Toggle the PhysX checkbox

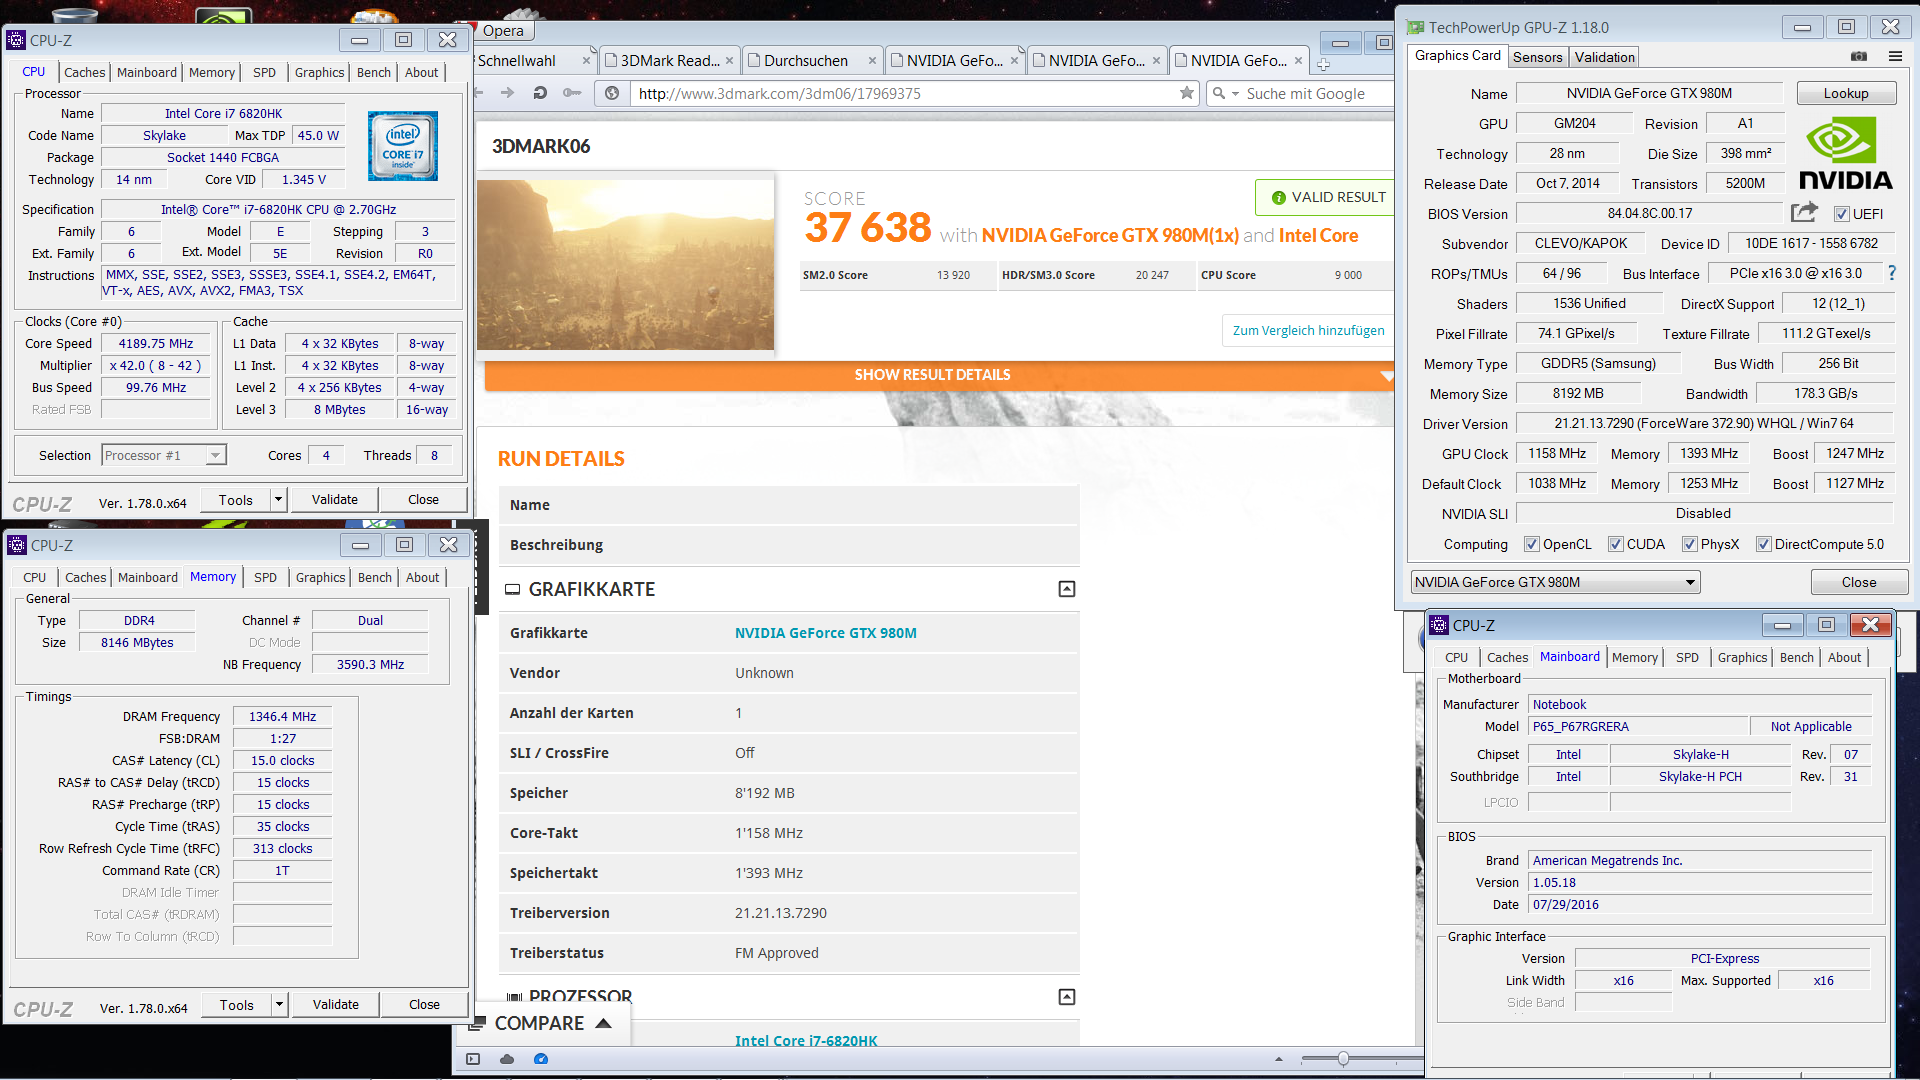pyautogui.click(x=1689, y=544)
